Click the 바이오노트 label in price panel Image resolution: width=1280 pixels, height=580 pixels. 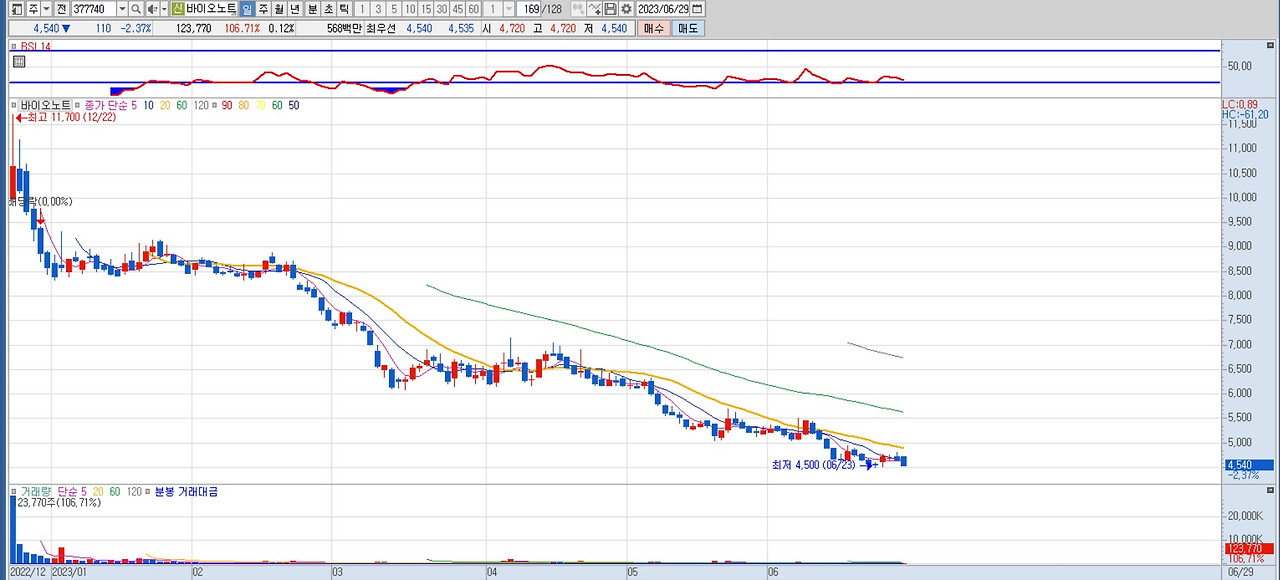[45, 105]
